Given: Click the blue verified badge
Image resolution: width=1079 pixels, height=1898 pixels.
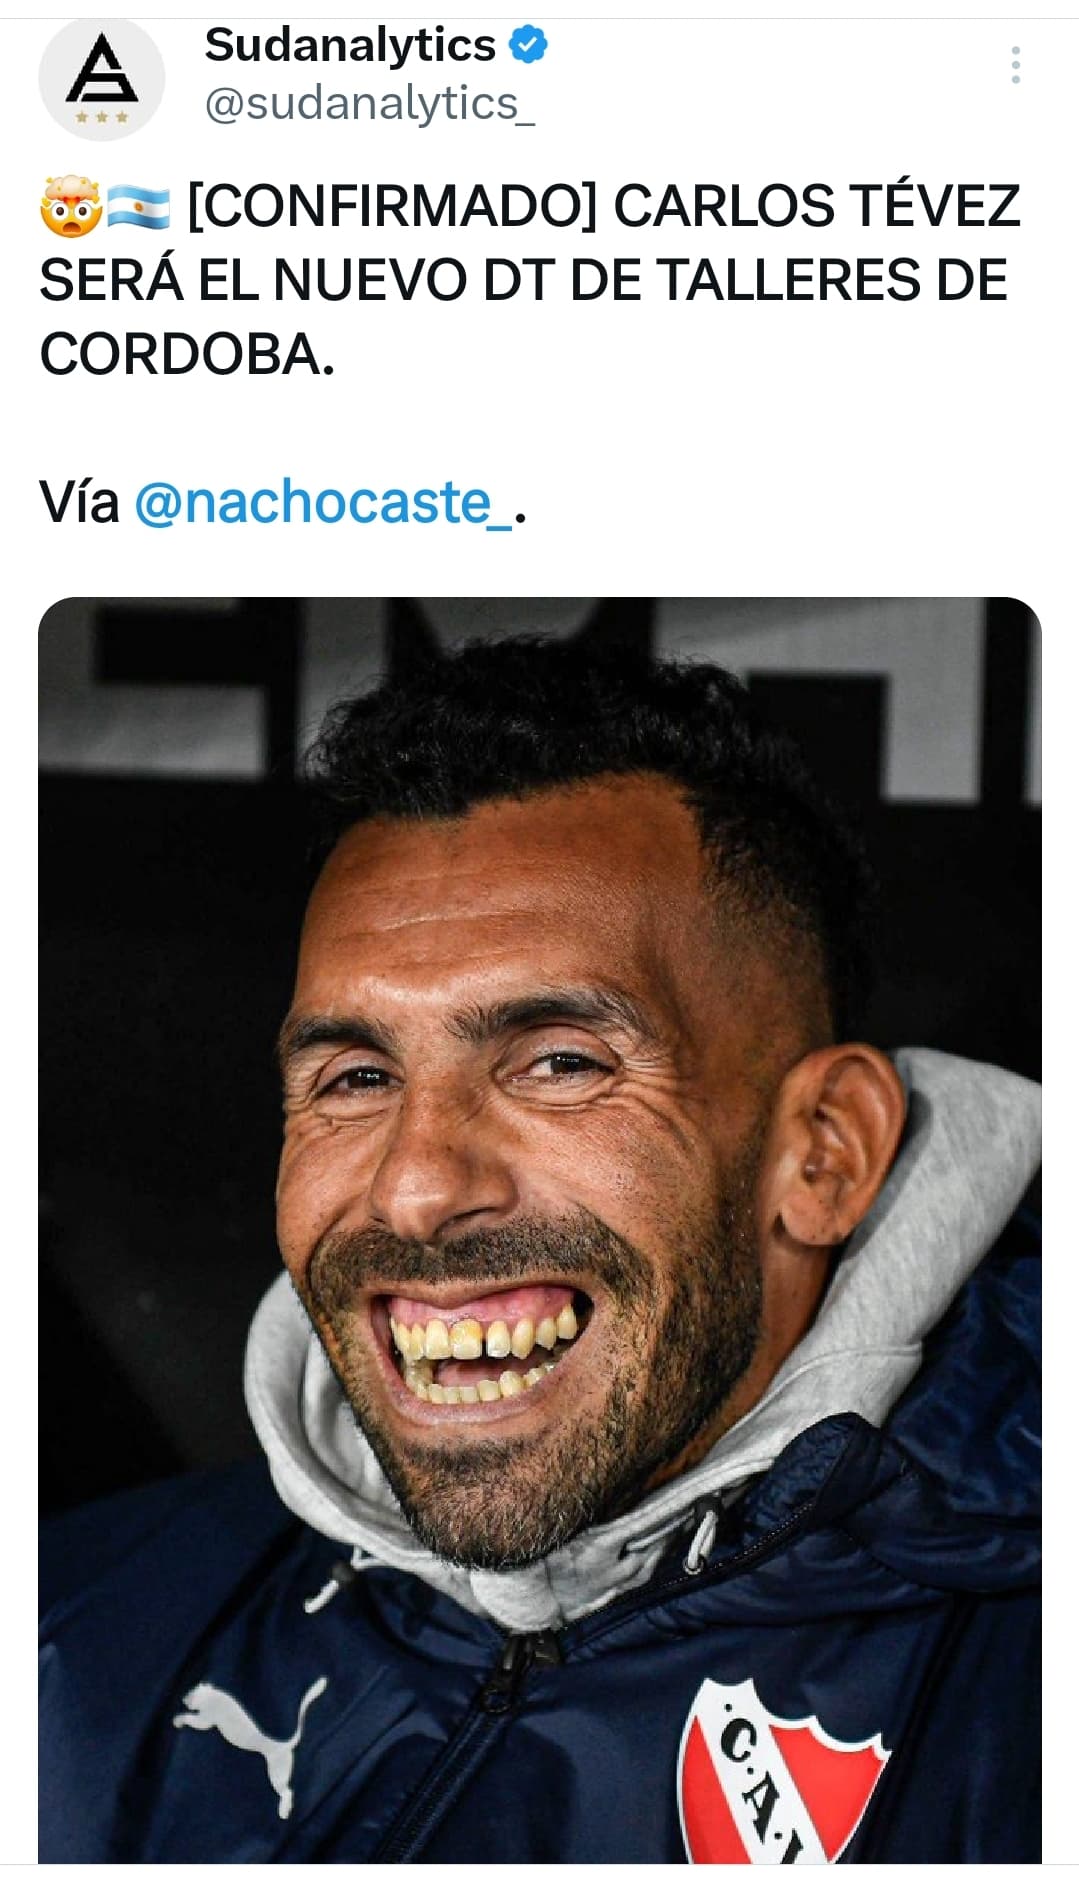Looking at the screenshot, I should point(529,45).
